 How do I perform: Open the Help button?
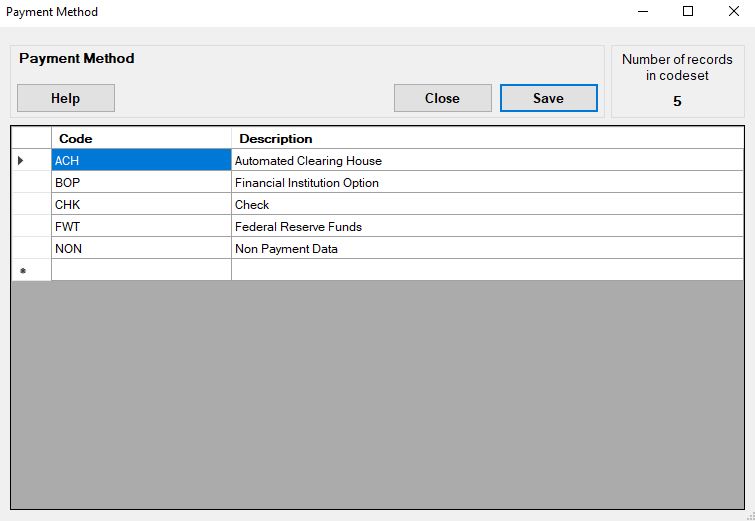coord(66,98)
